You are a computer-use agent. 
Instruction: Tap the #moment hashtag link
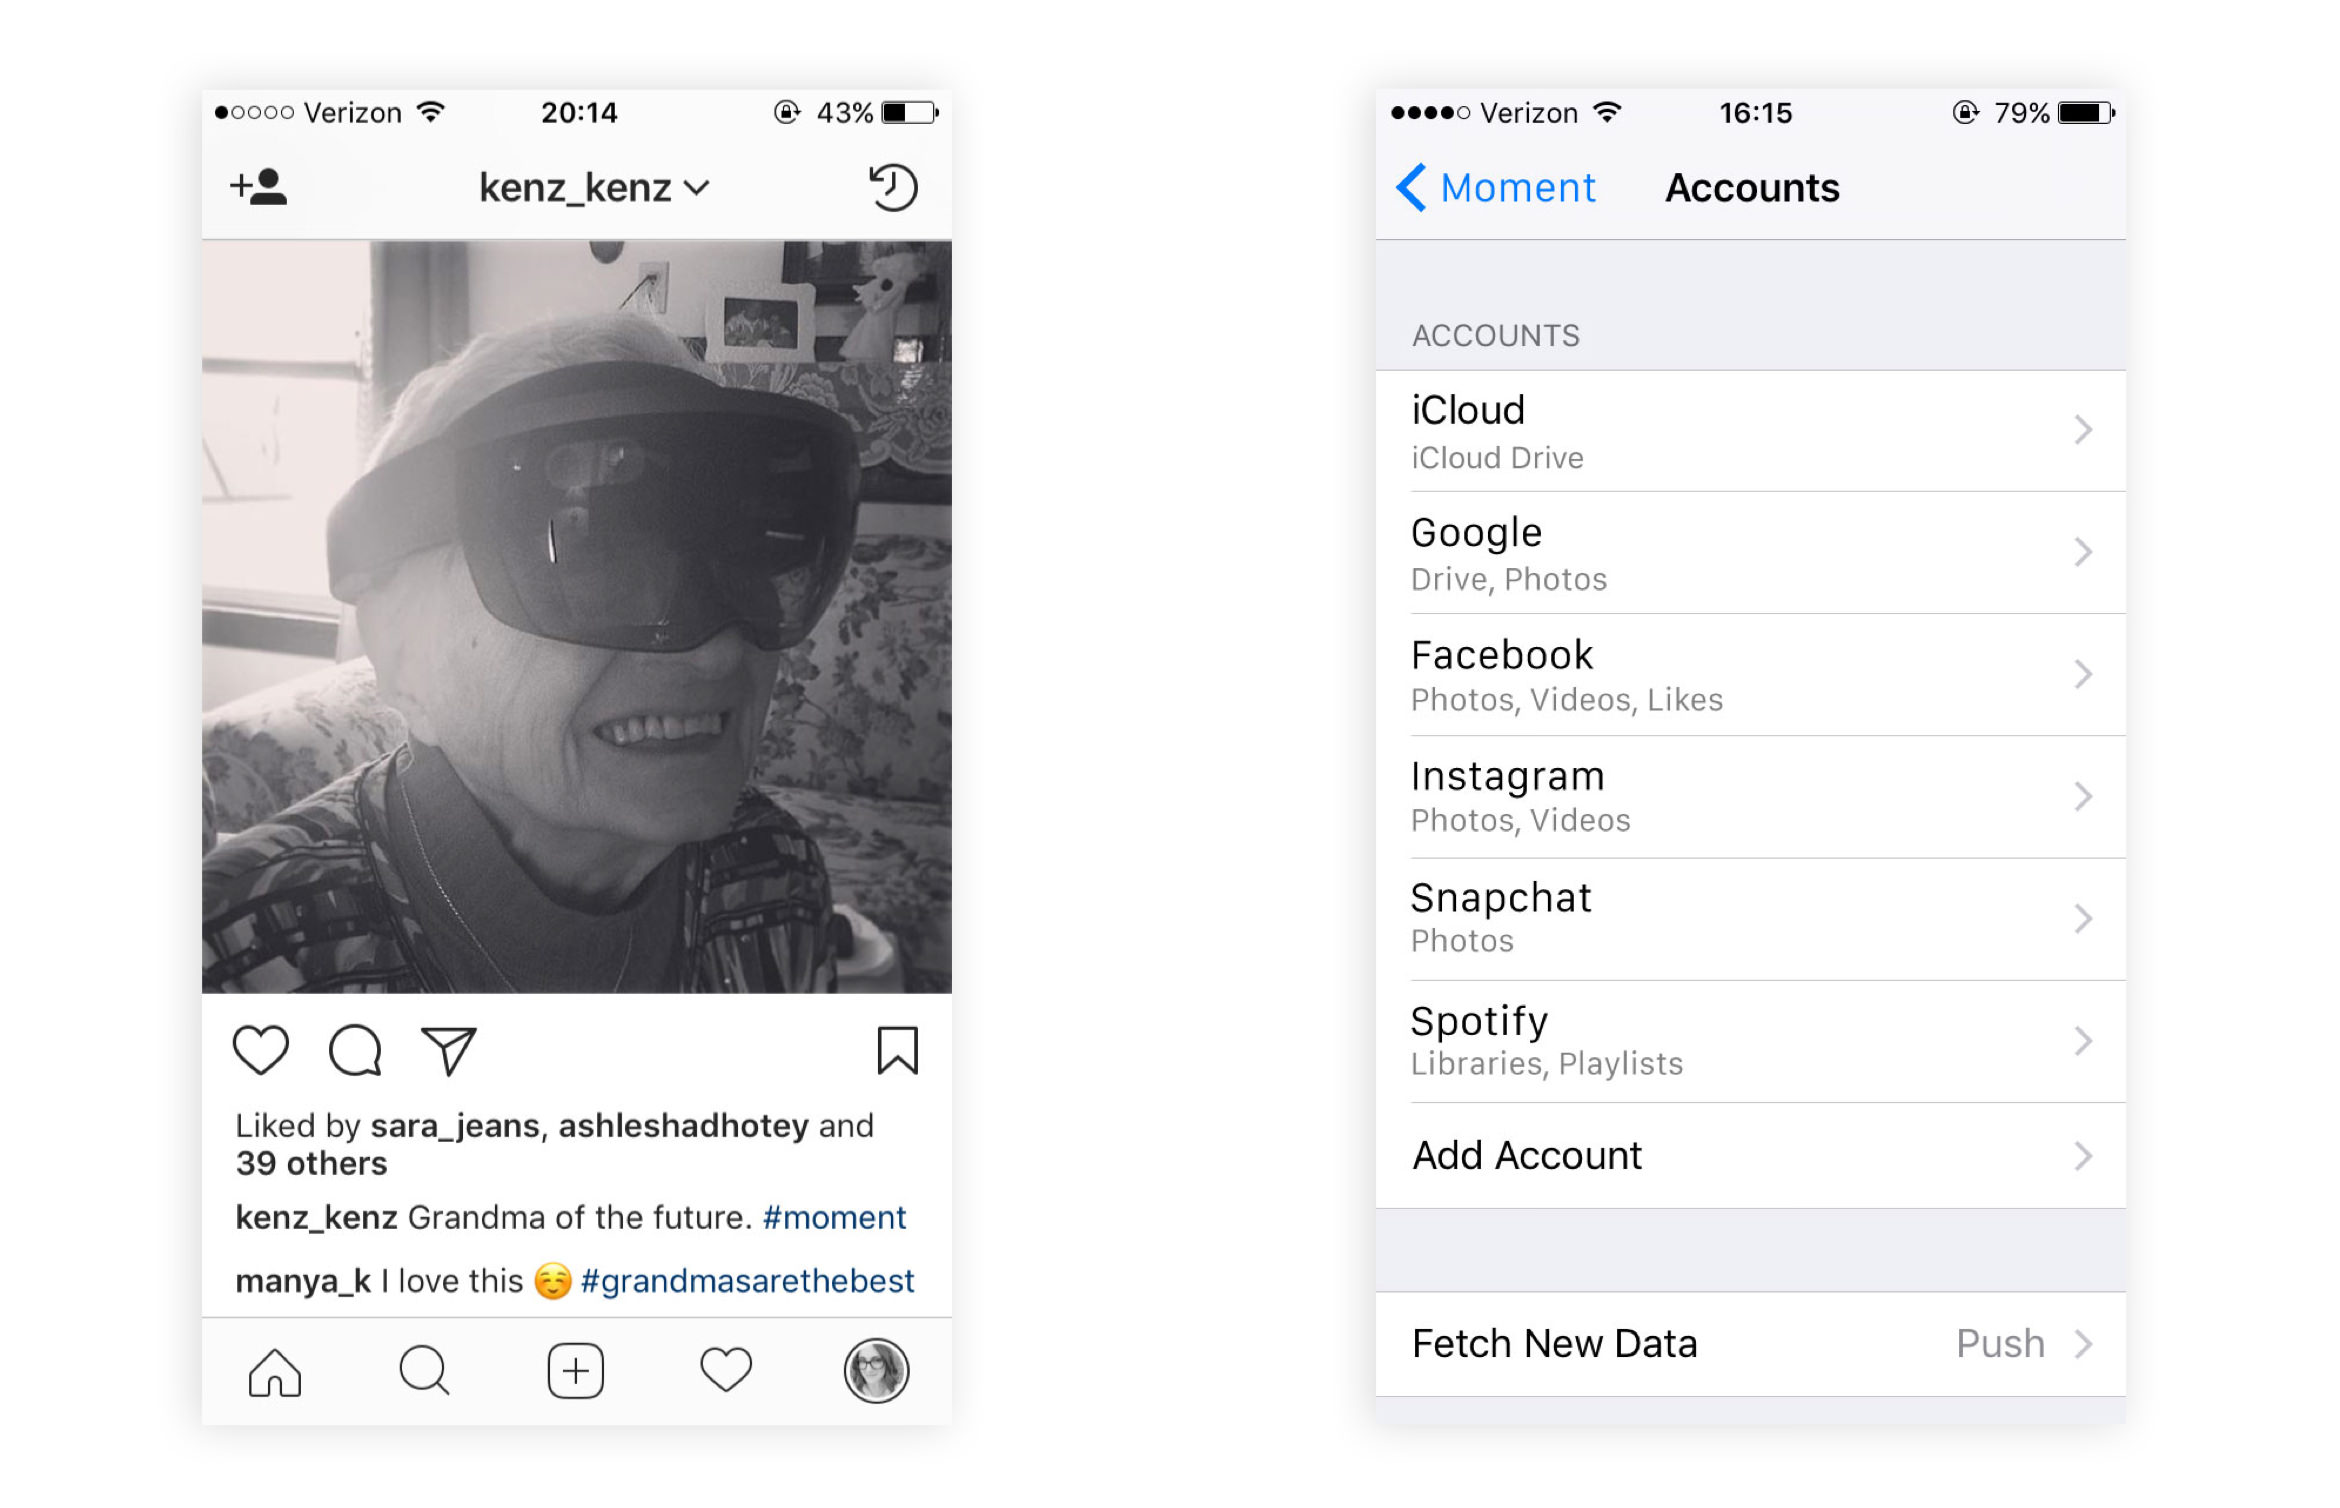point(834,1218)
